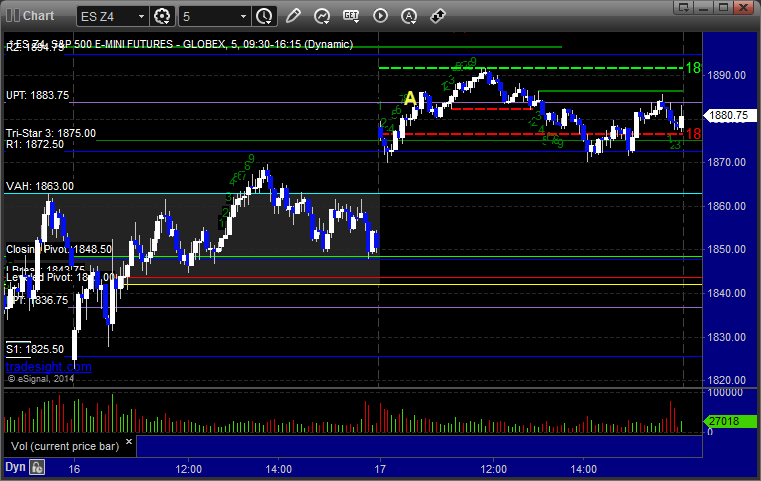Click the 1860.00 price axis label
The image size is (761, 481).
(x=727, y=206)
